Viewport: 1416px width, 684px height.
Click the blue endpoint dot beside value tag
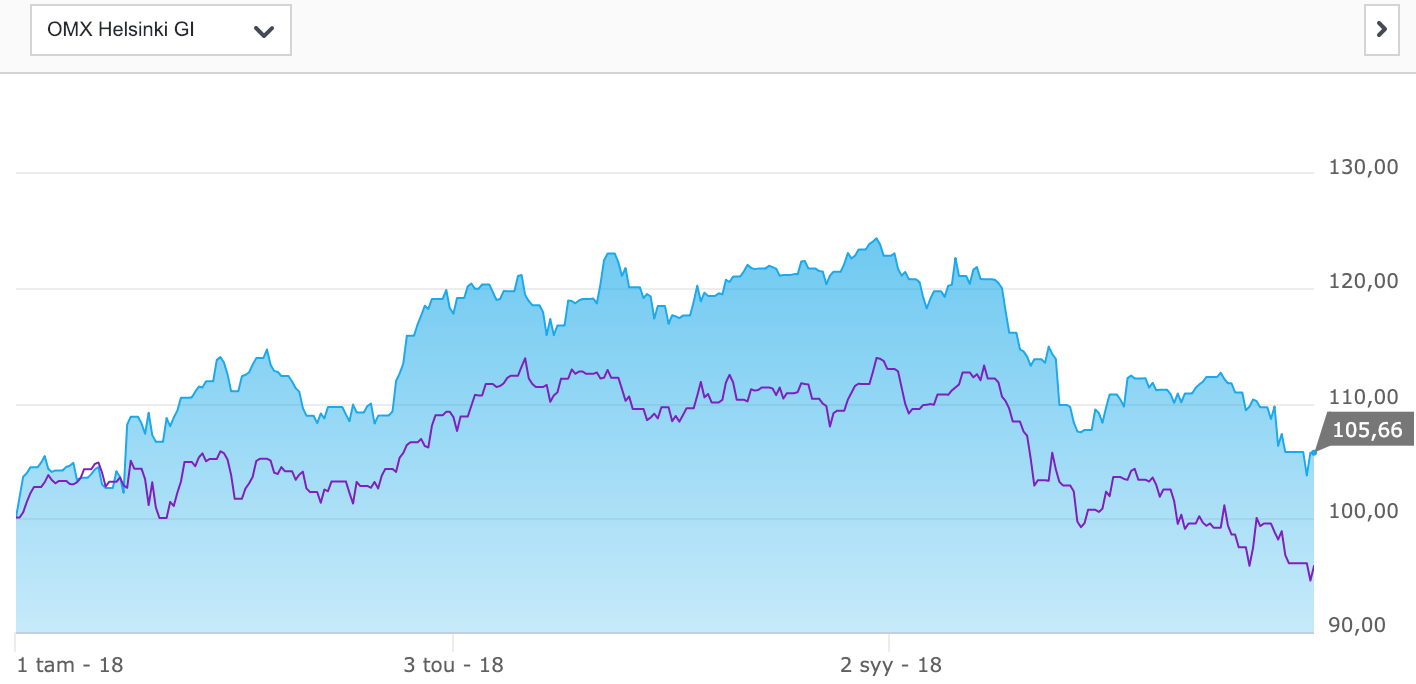1313,453
